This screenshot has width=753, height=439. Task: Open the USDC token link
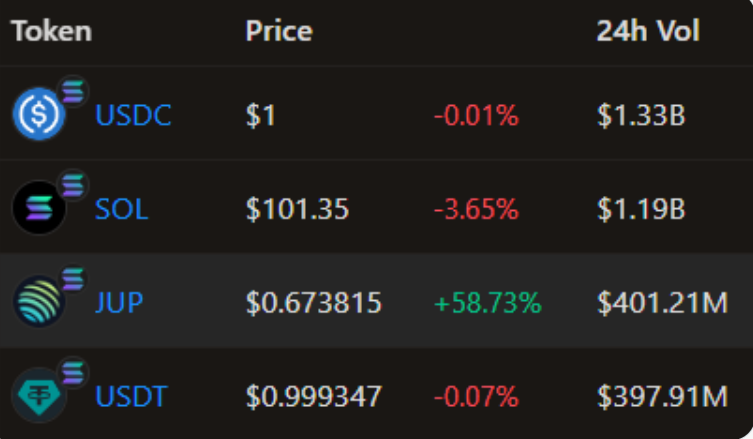[x=133, y=116]
